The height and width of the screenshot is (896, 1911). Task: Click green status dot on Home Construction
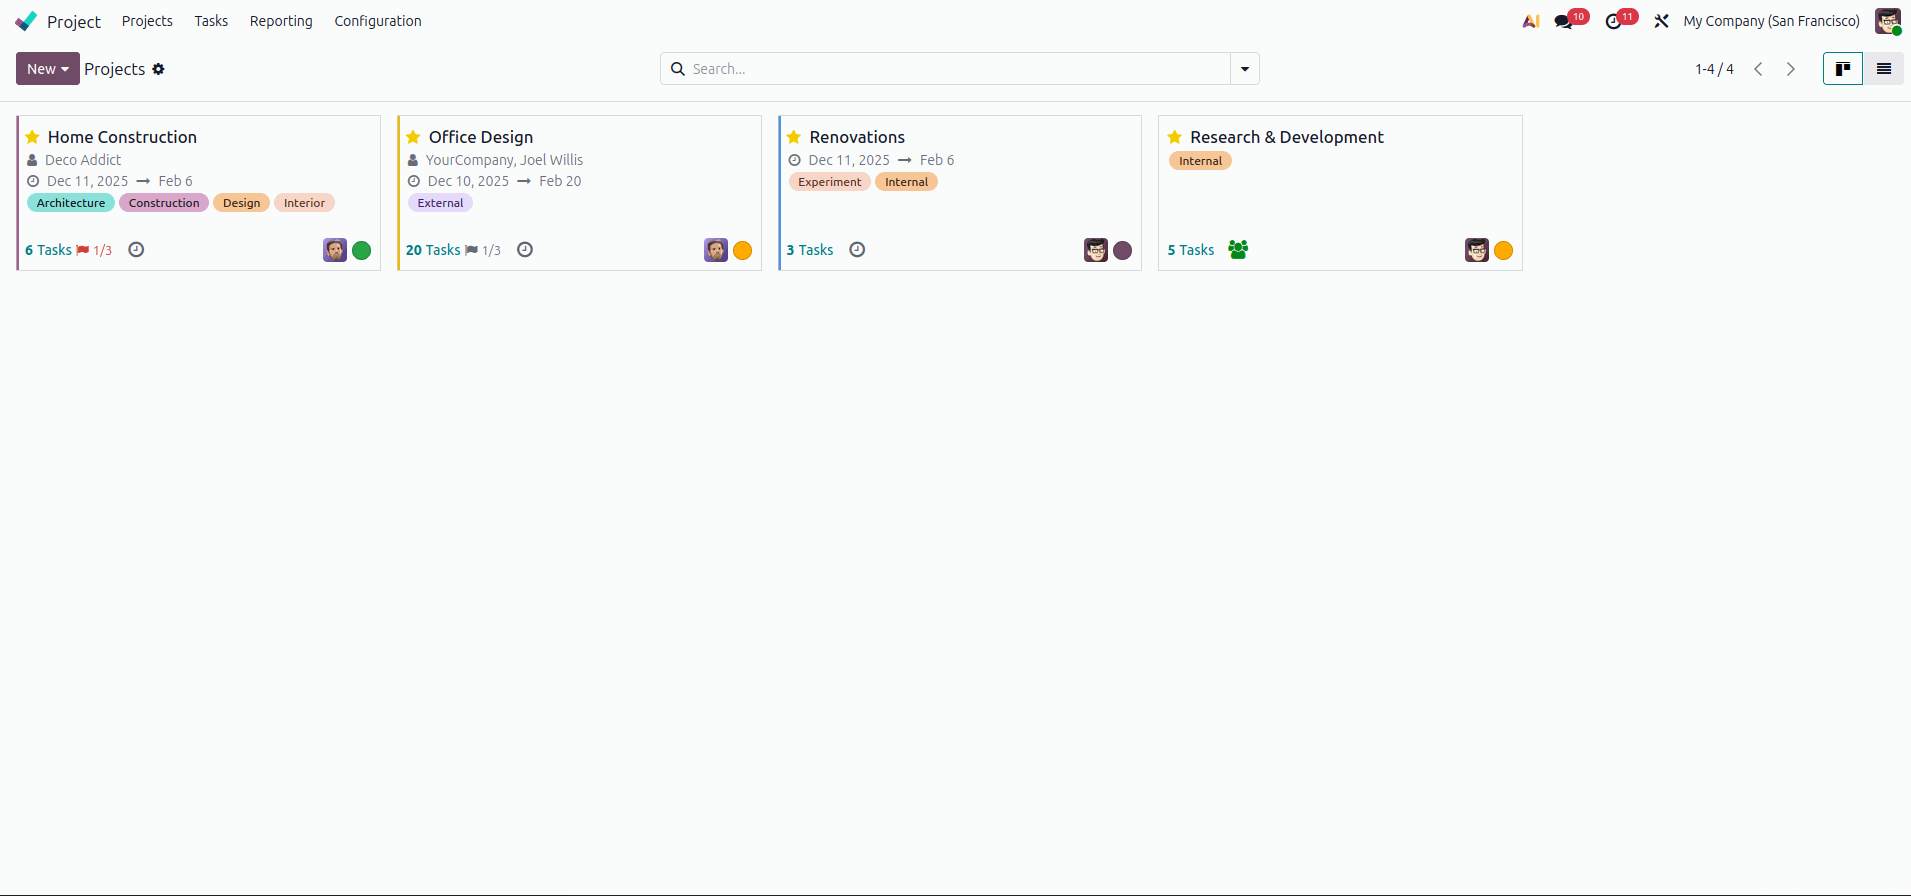(x=362, y=250)
